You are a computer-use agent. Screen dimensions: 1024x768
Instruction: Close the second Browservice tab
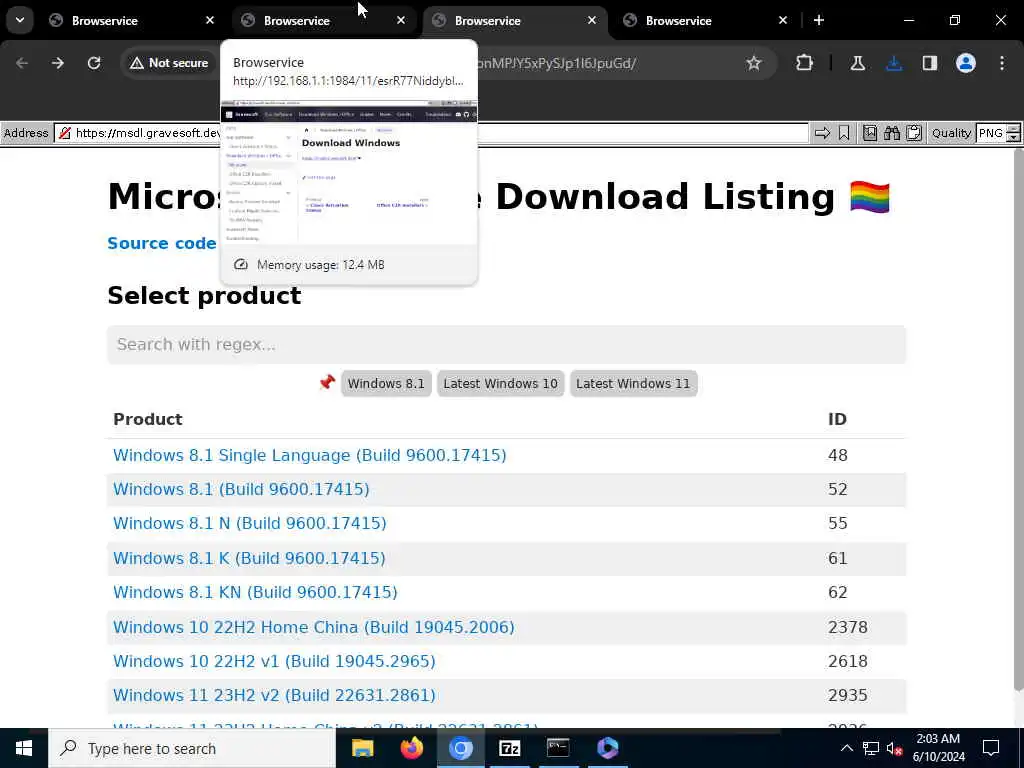(x=401, y=21)
